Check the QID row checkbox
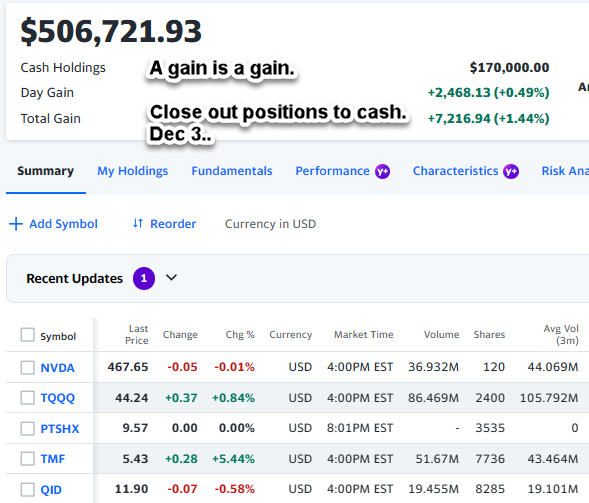 pos(27,489)
